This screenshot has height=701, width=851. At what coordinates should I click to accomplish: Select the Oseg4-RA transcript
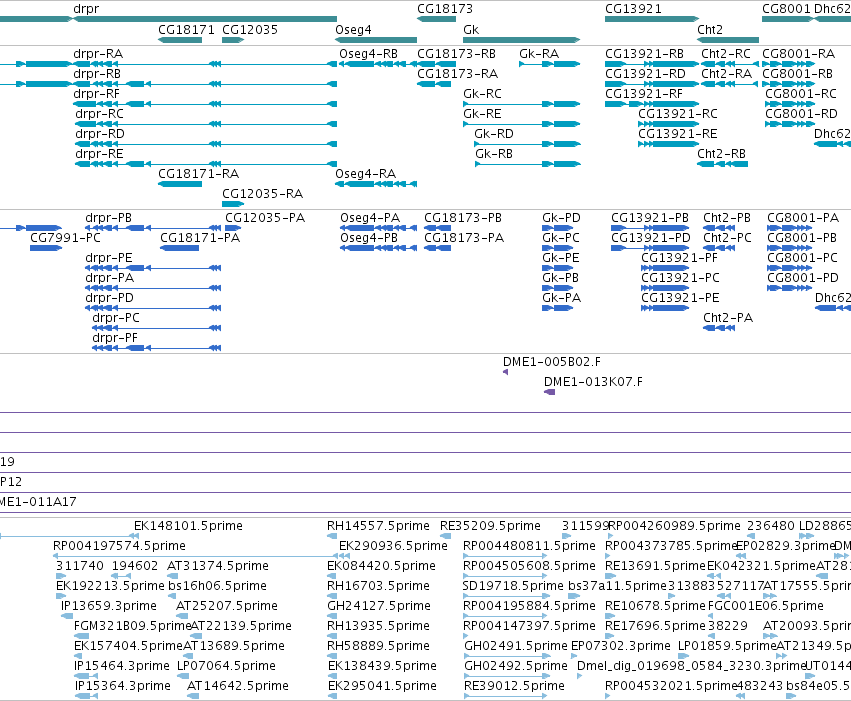(x=376, y=184)
